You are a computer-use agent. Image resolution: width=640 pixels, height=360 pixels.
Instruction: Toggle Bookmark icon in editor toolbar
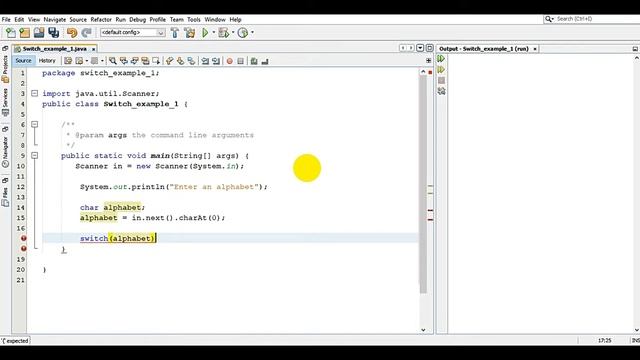(x=191, y=61)
